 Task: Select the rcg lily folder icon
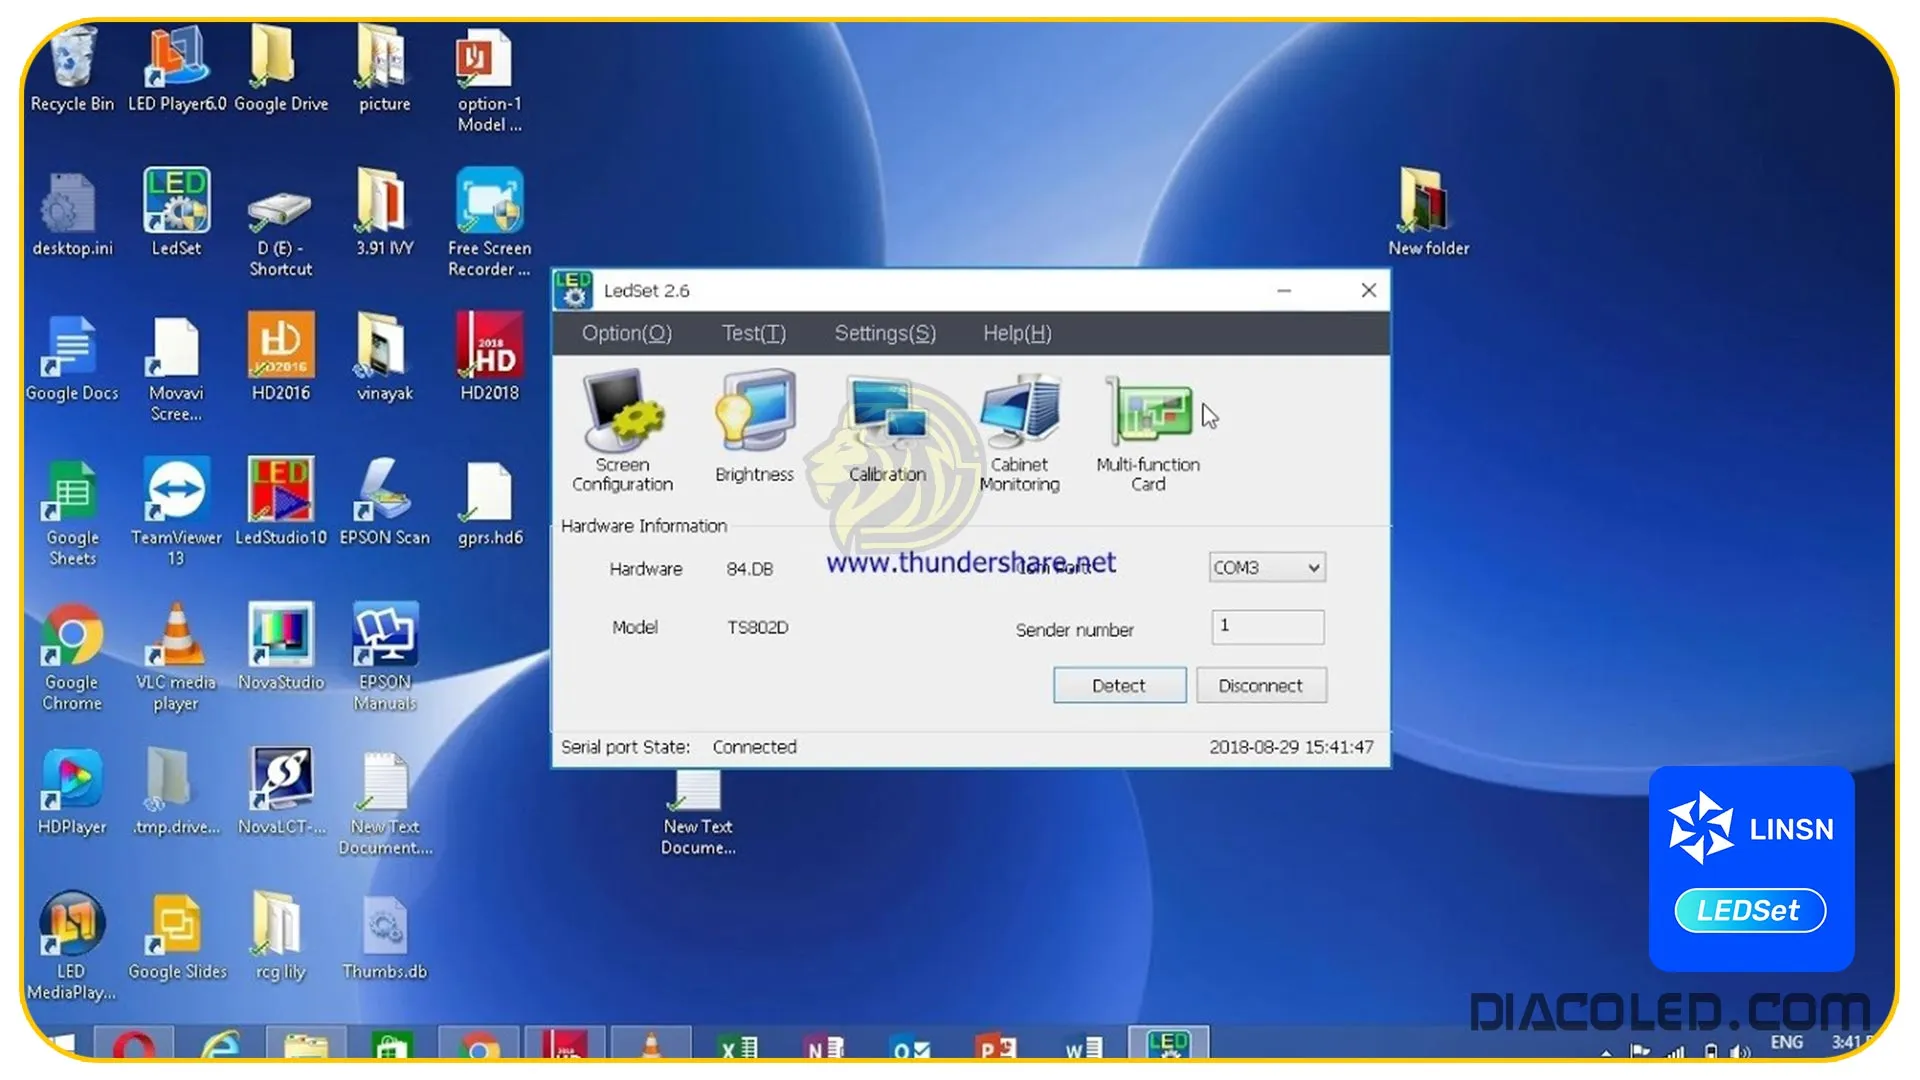tap(281, 938)
